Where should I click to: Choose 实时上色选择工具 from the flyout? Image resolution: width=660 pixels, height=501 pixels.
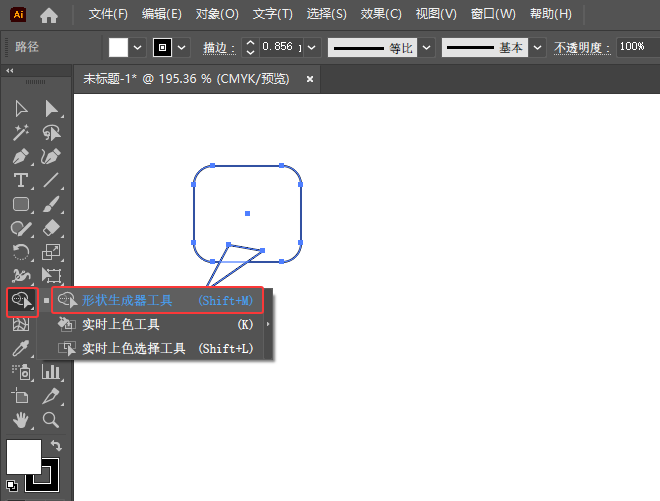[x=157, y=348]
